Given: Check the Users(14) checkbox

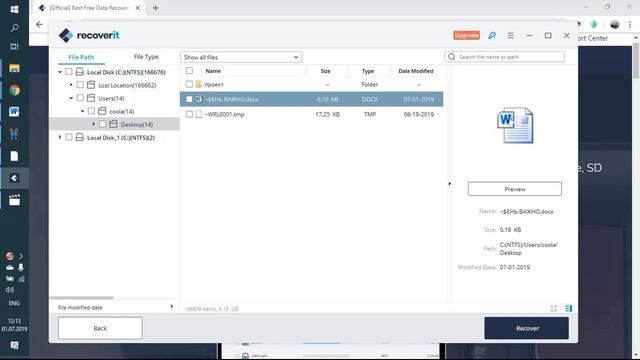Looking at the screenshot, I should 80,98.
